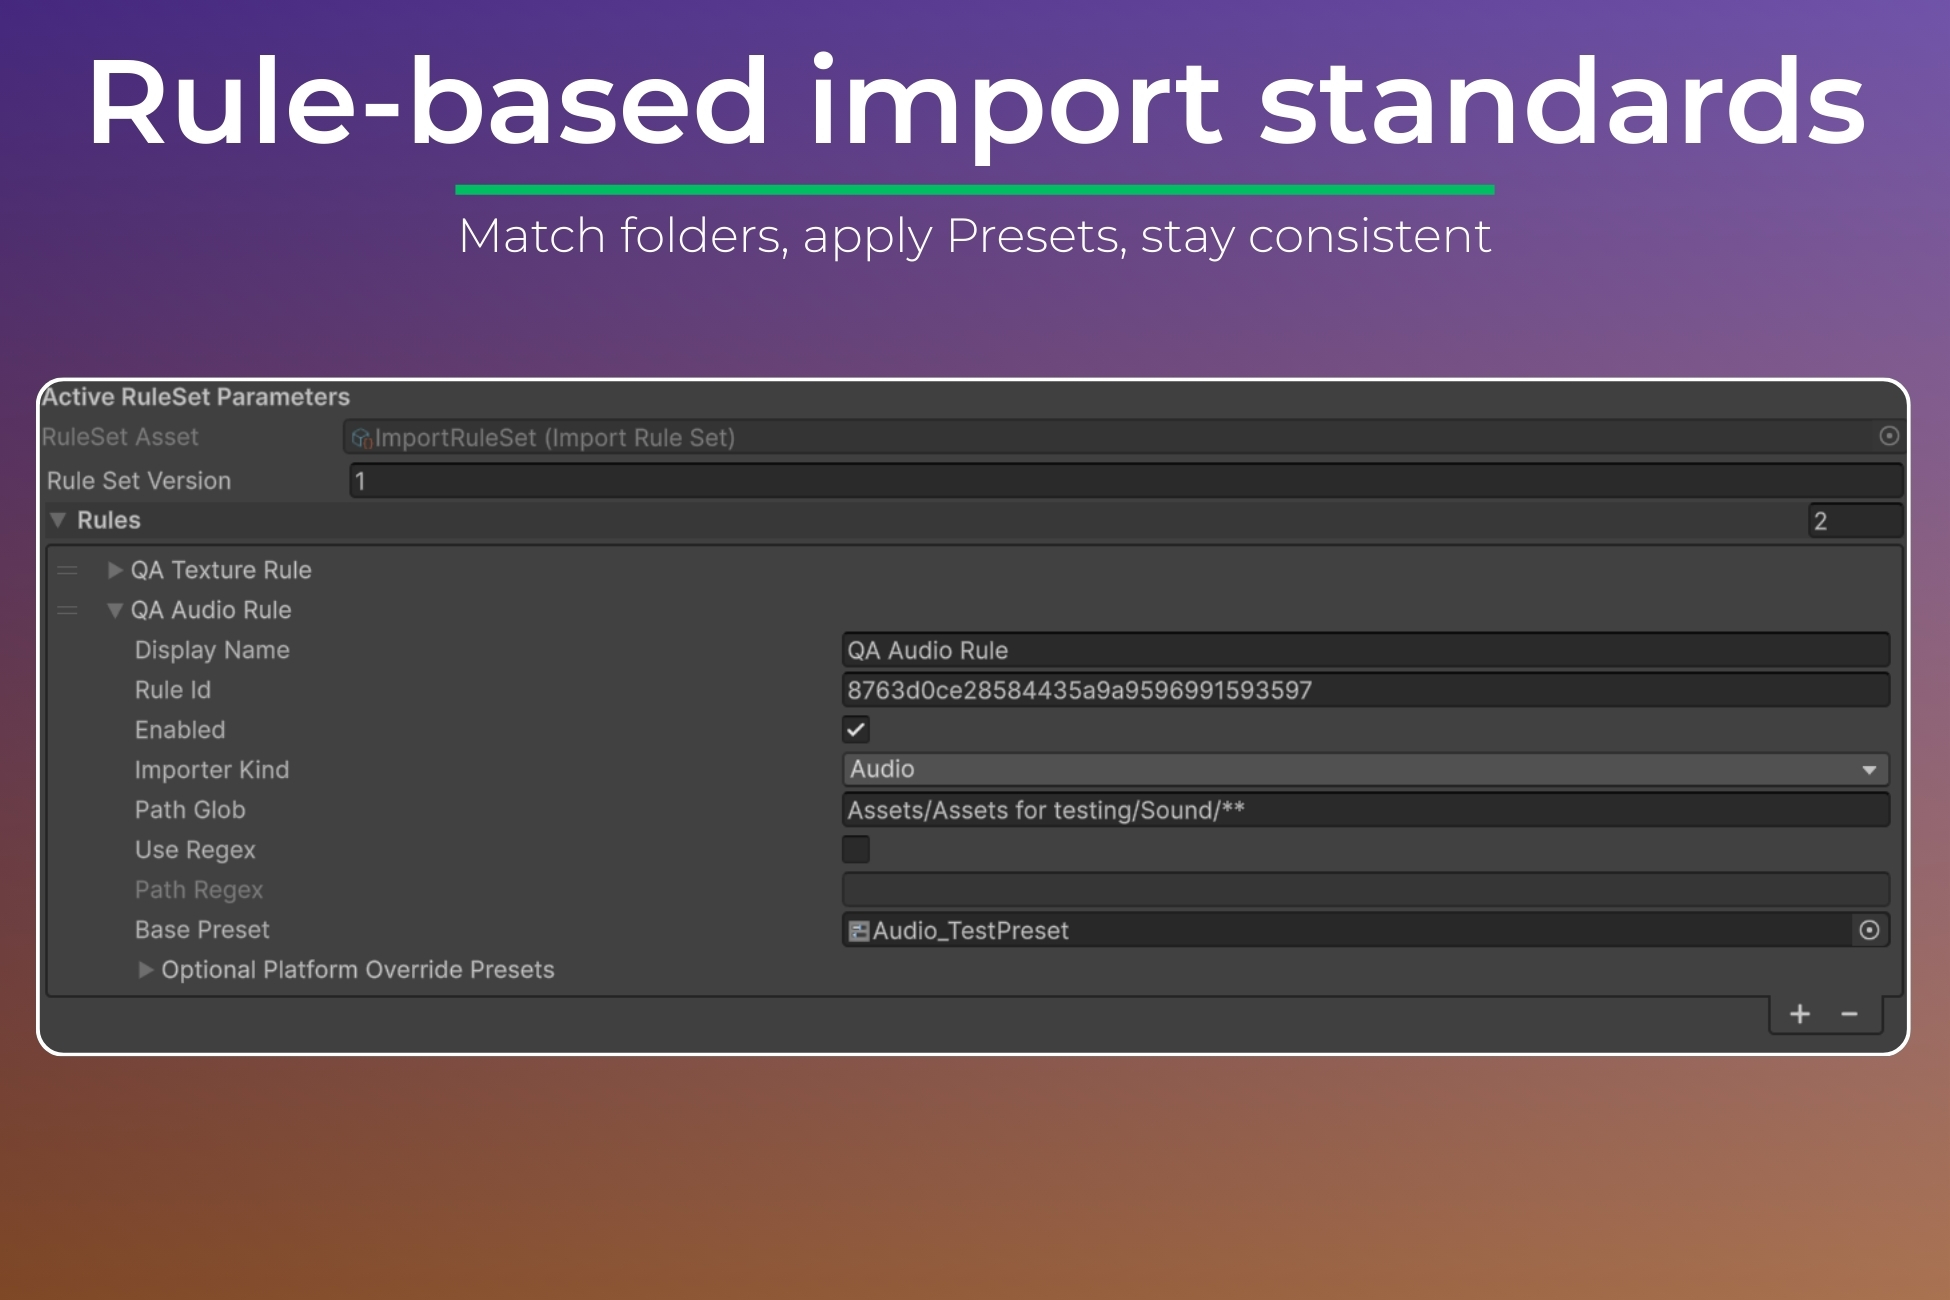
Task: Uncheck the Enabled checkbox
Action: 856,729
